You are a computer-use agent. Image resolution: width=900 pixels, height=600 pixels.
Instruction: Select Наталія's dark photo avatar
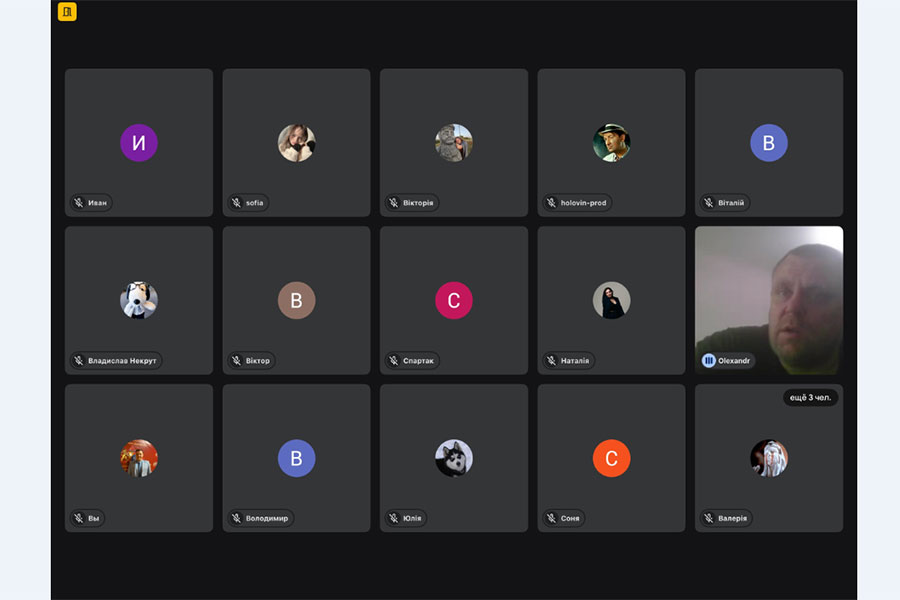tap(611, 300)
